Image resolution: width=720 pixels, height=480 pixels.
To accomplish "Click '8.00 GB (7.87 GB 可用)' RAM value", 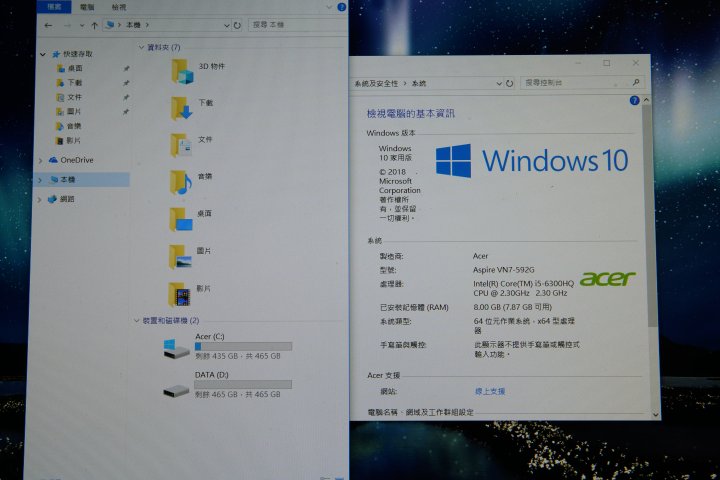I will [512, 307].
